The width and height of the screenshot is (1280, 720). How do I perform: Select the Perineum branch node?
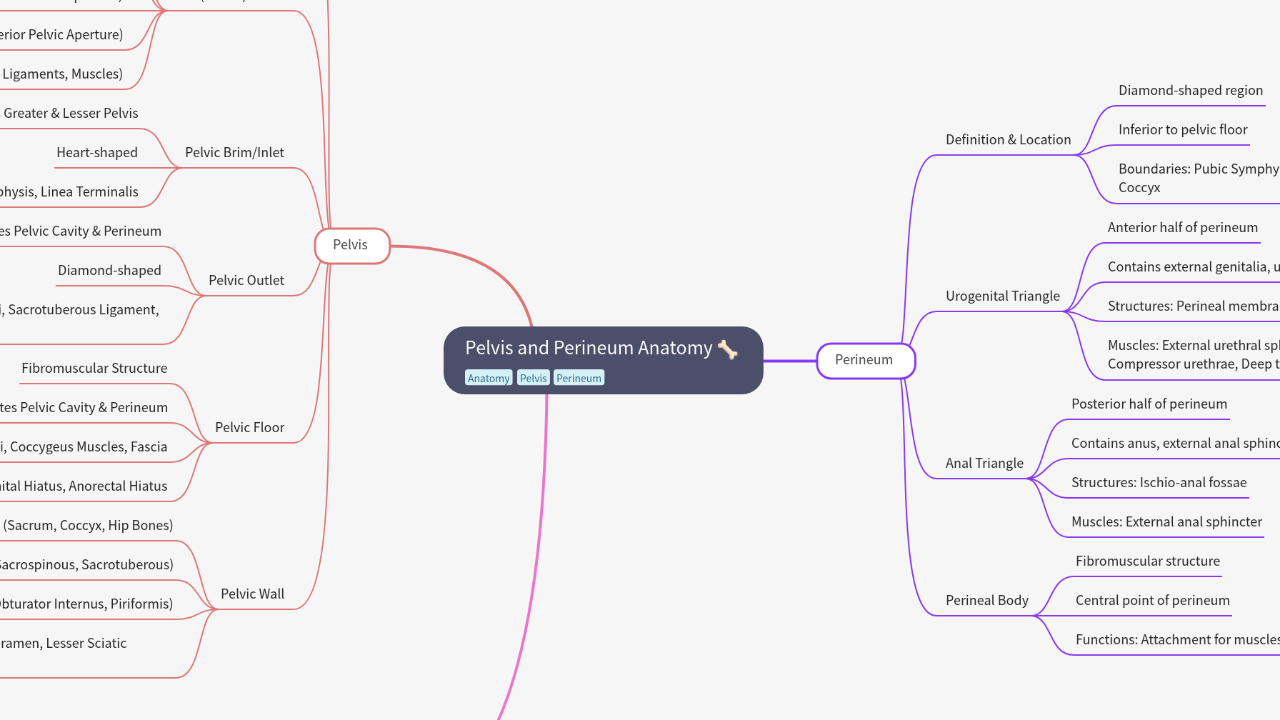[x=865, y=360]
